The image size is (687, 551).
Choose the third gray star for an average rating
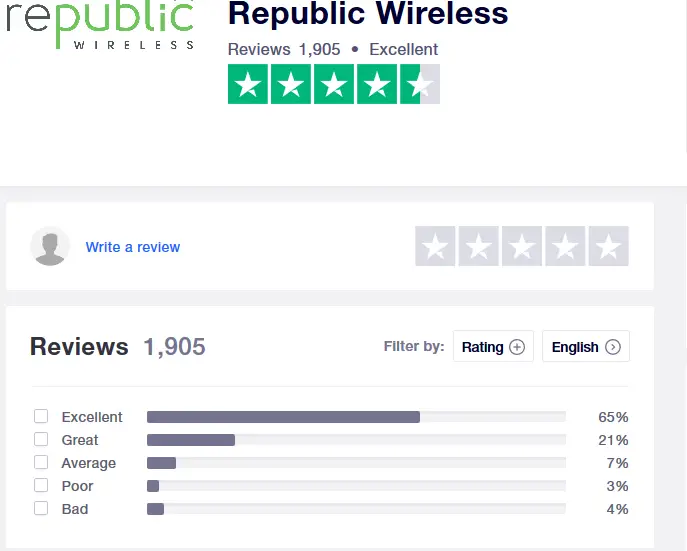tap(522, 246)
